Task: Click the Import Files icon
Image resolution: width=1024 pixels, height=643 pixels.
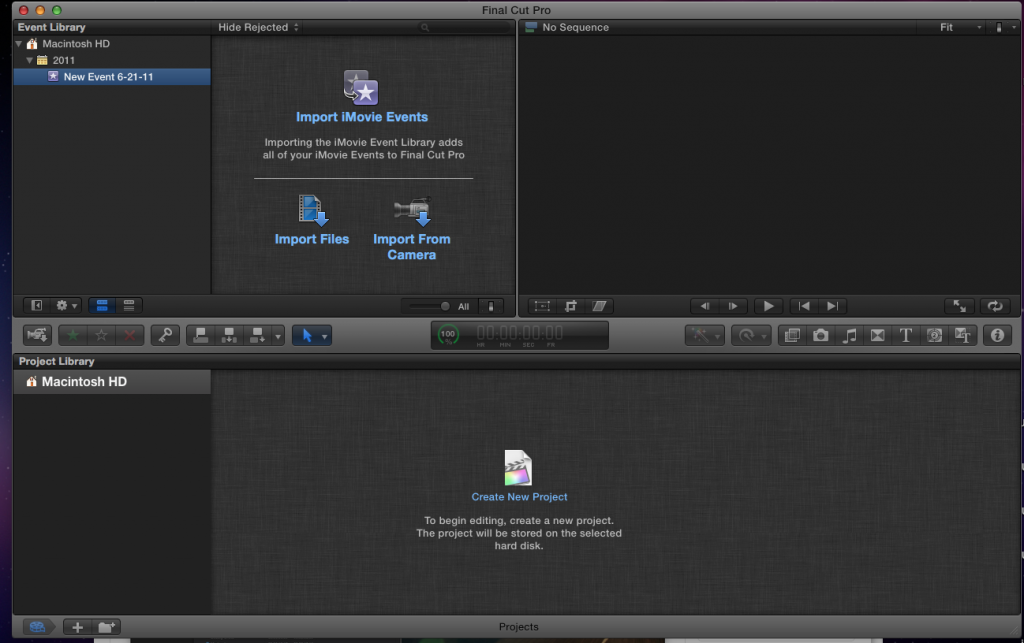Action: (312, 212)
